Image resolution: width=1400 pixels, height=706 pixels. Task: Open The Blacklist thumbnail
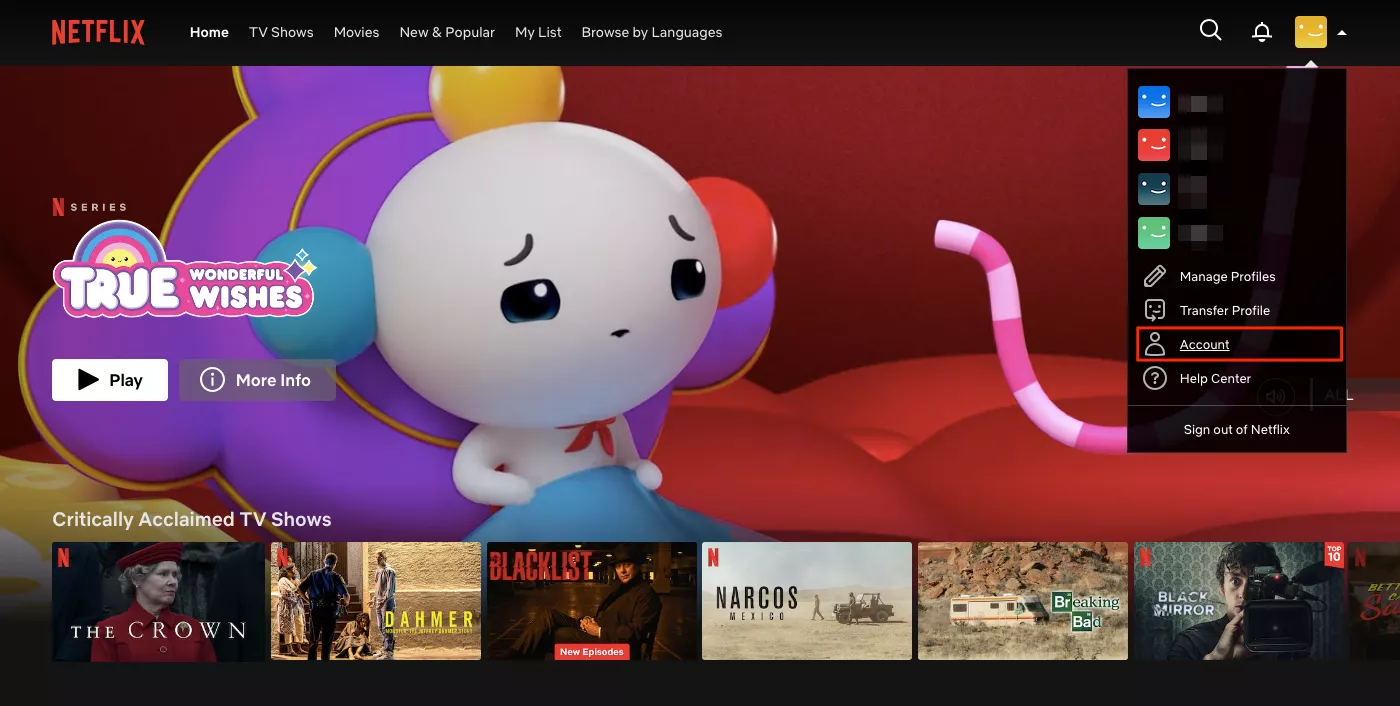[x=592, y=601]
